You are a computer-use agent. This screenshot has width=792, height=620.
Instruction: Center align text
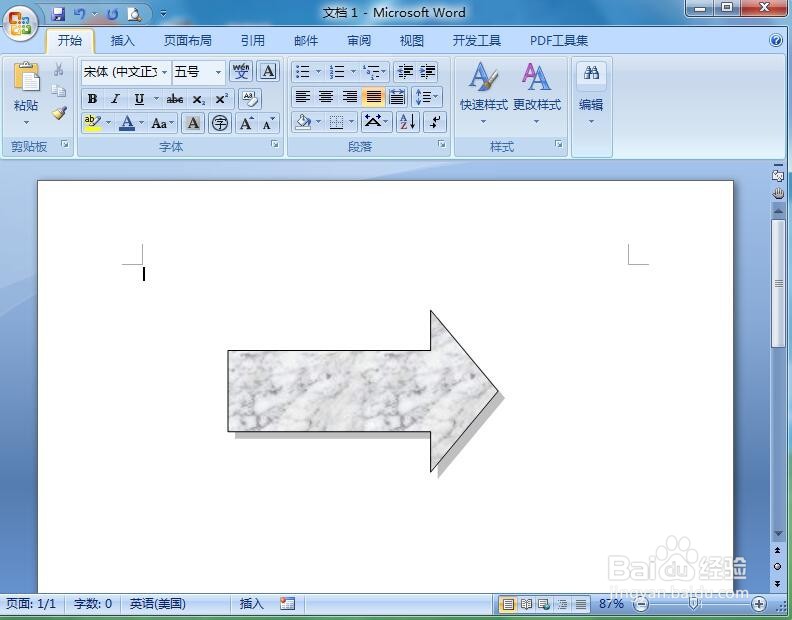[326, 97]
